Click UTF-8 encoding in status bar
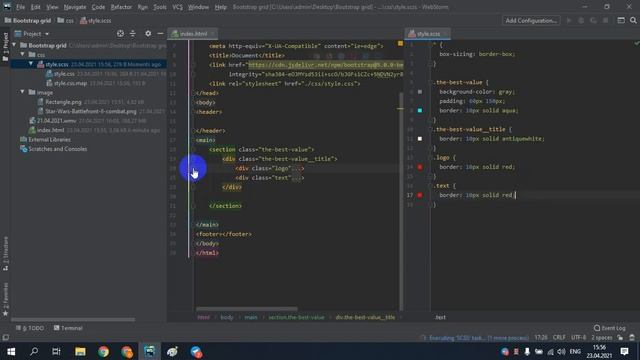Image resolution: width=640 pixels, height=360 pixels. pos(578,338)
